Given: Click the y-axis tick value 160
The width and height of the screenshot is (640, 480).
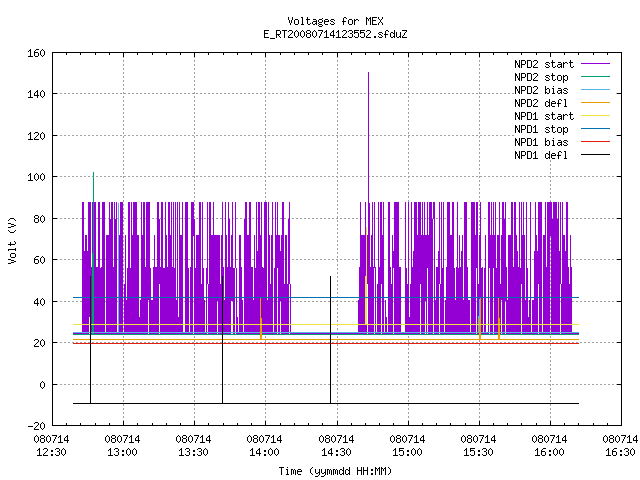Looking at the screenshot, I should [x=36, y=53].
